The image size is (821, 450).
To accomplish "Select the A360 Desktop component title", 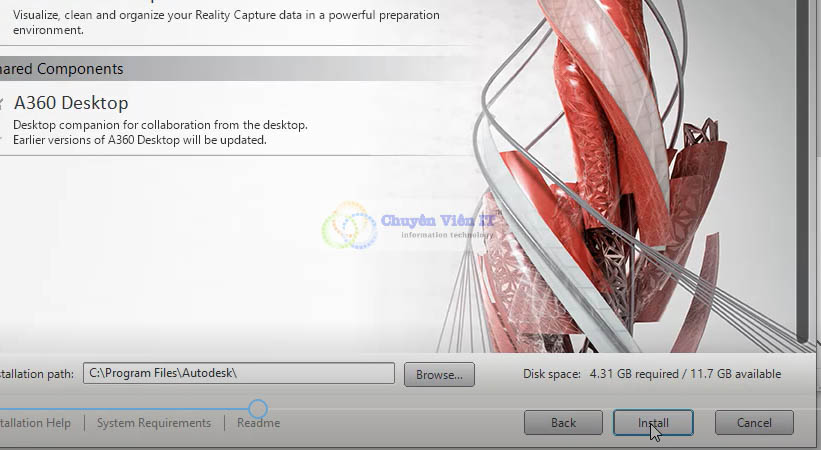I will pos(71,103).
